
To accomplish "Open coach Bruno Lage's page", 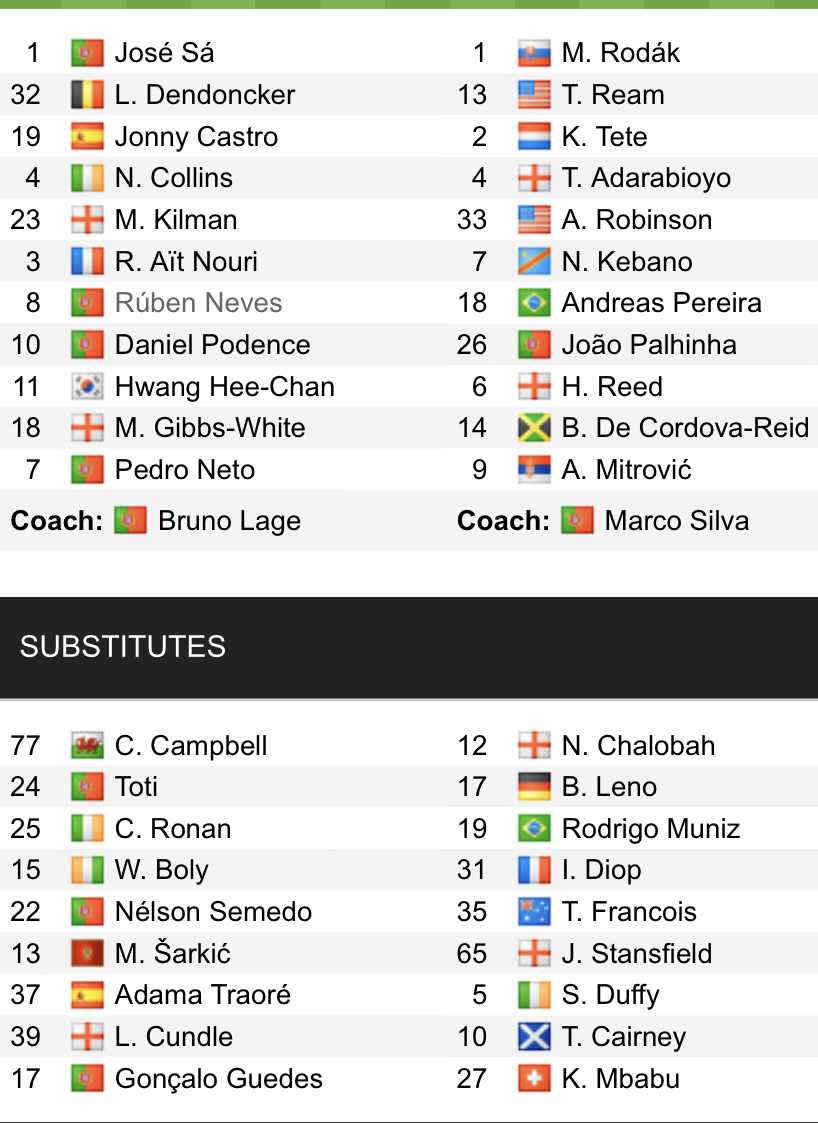I will click(x=229, y=521).
